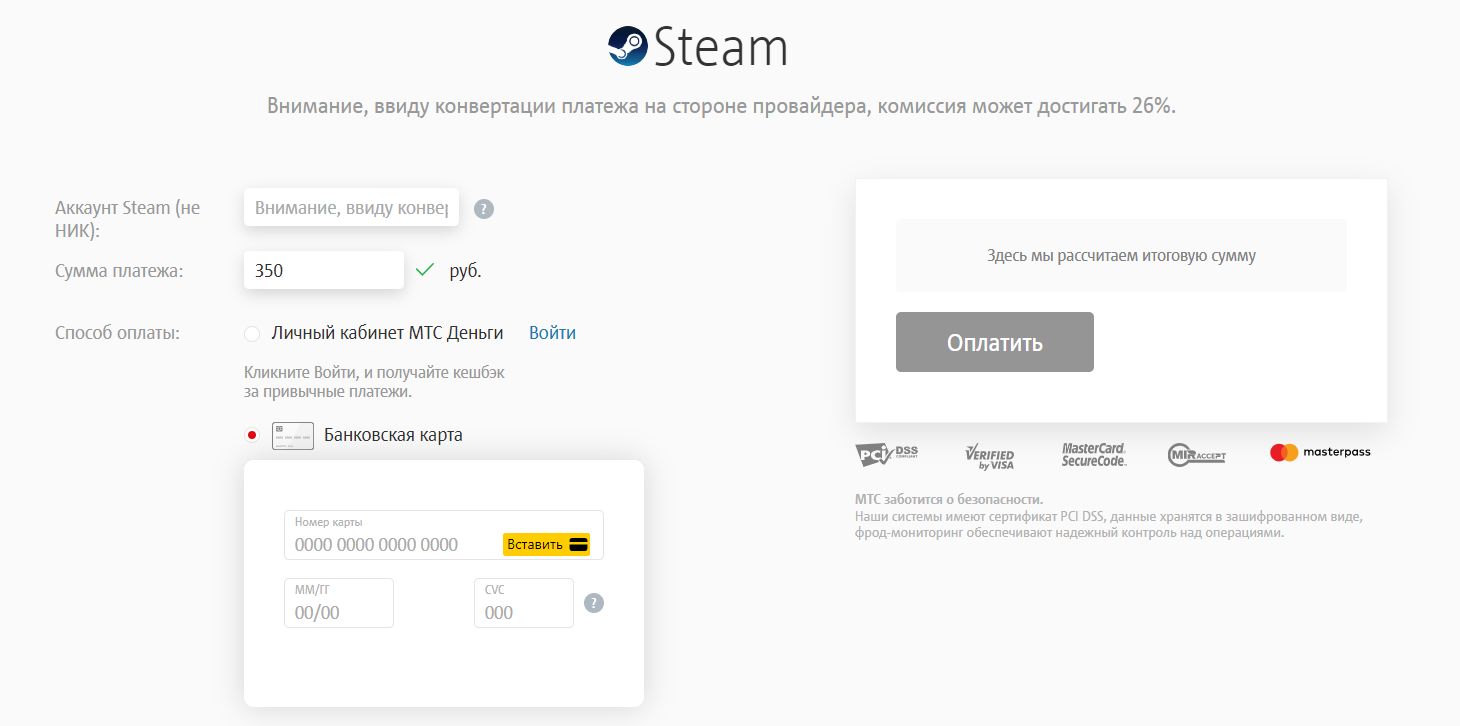The width and height of the screenshot is (1460, 726).
Task: Click the 'Способ оплаты:' label
Action: (x=117, y=333)
